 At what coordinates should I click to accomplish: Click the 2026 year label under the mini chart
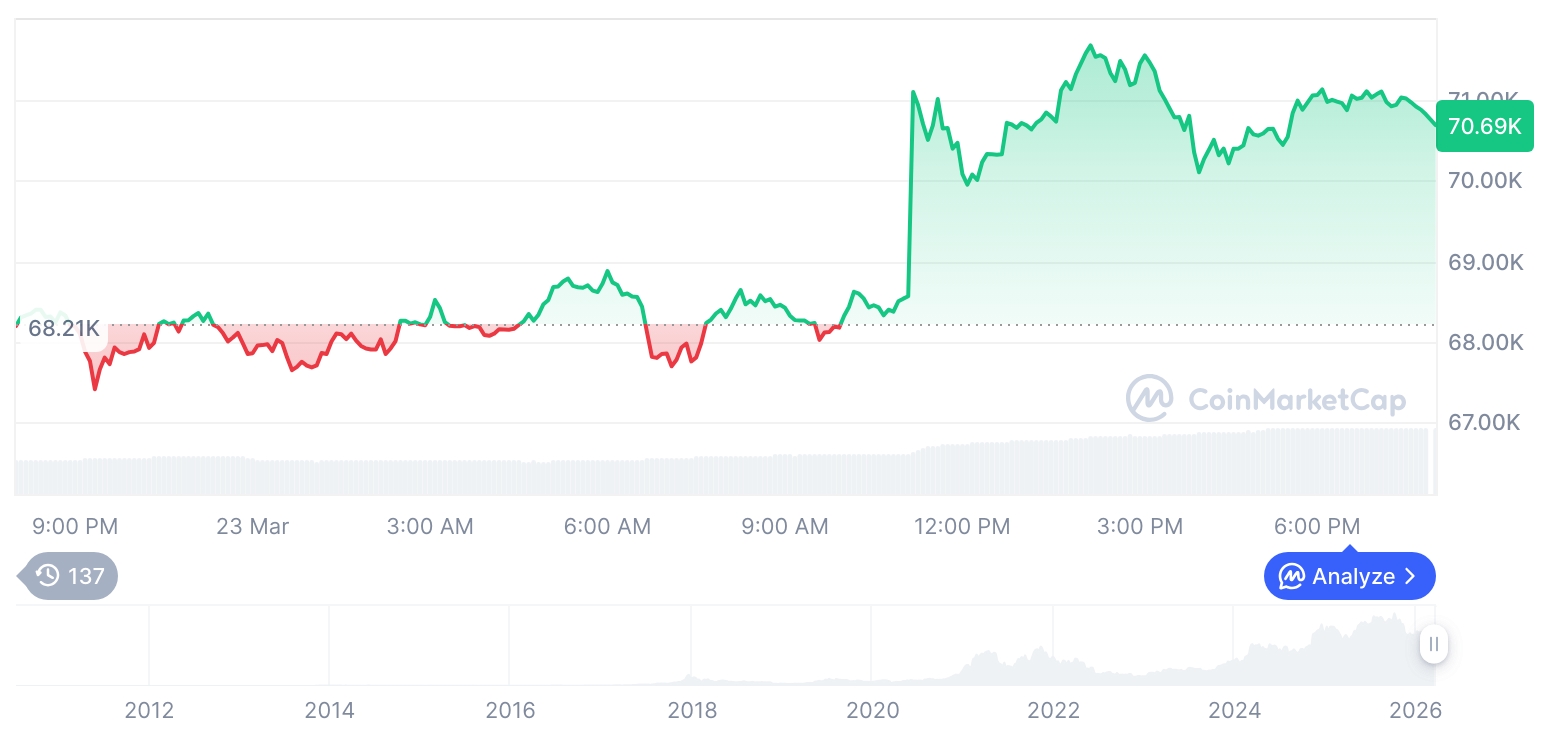coord(1416,710)
